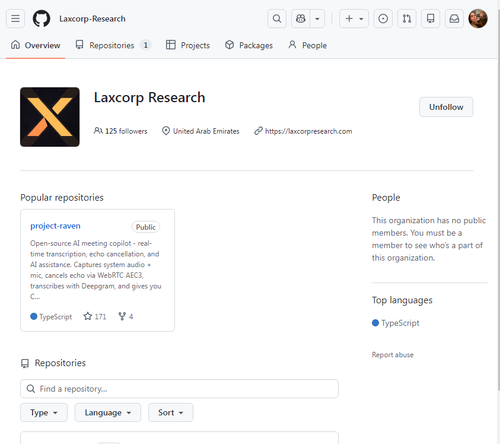
Task: Open the notifications inbox icon
Action: pyautogui.click(x=454, y=19)
